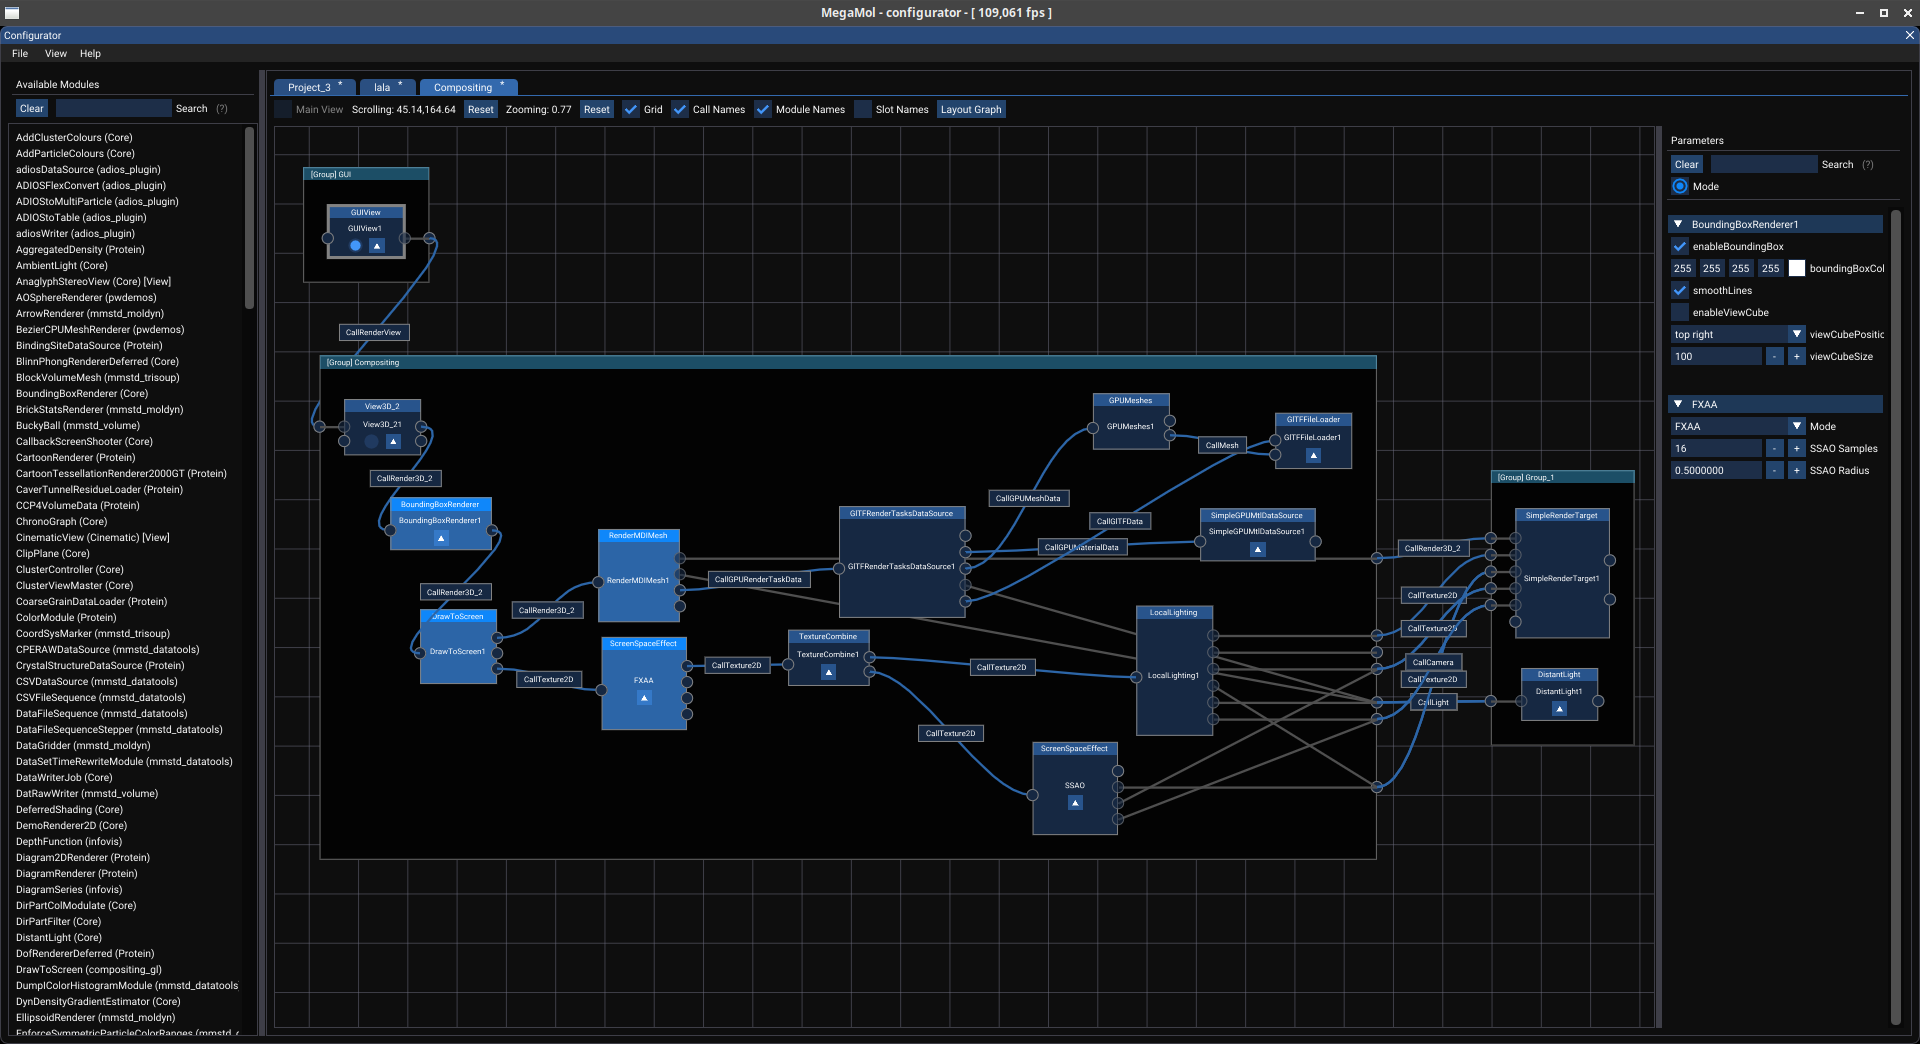Close the Configurator panel with the X
The image size is (1920, 1044).
(x=1909, y=35)
